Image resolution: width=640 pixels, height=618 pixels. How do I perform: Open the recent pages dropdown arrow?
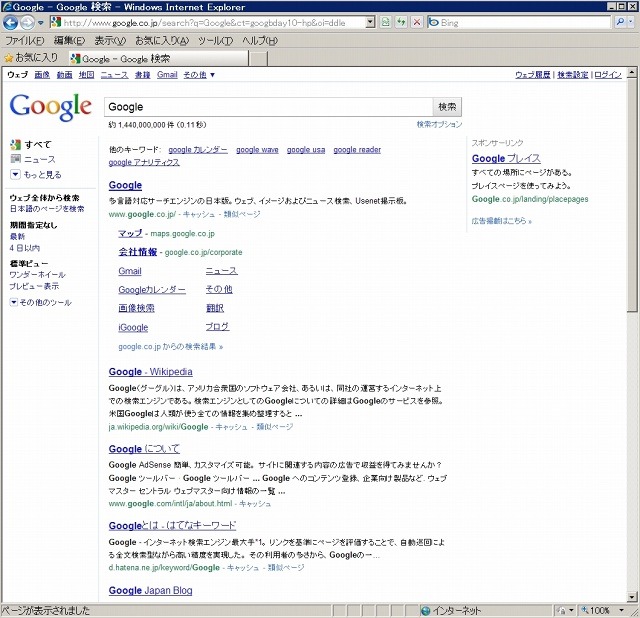tap(40, 23)
